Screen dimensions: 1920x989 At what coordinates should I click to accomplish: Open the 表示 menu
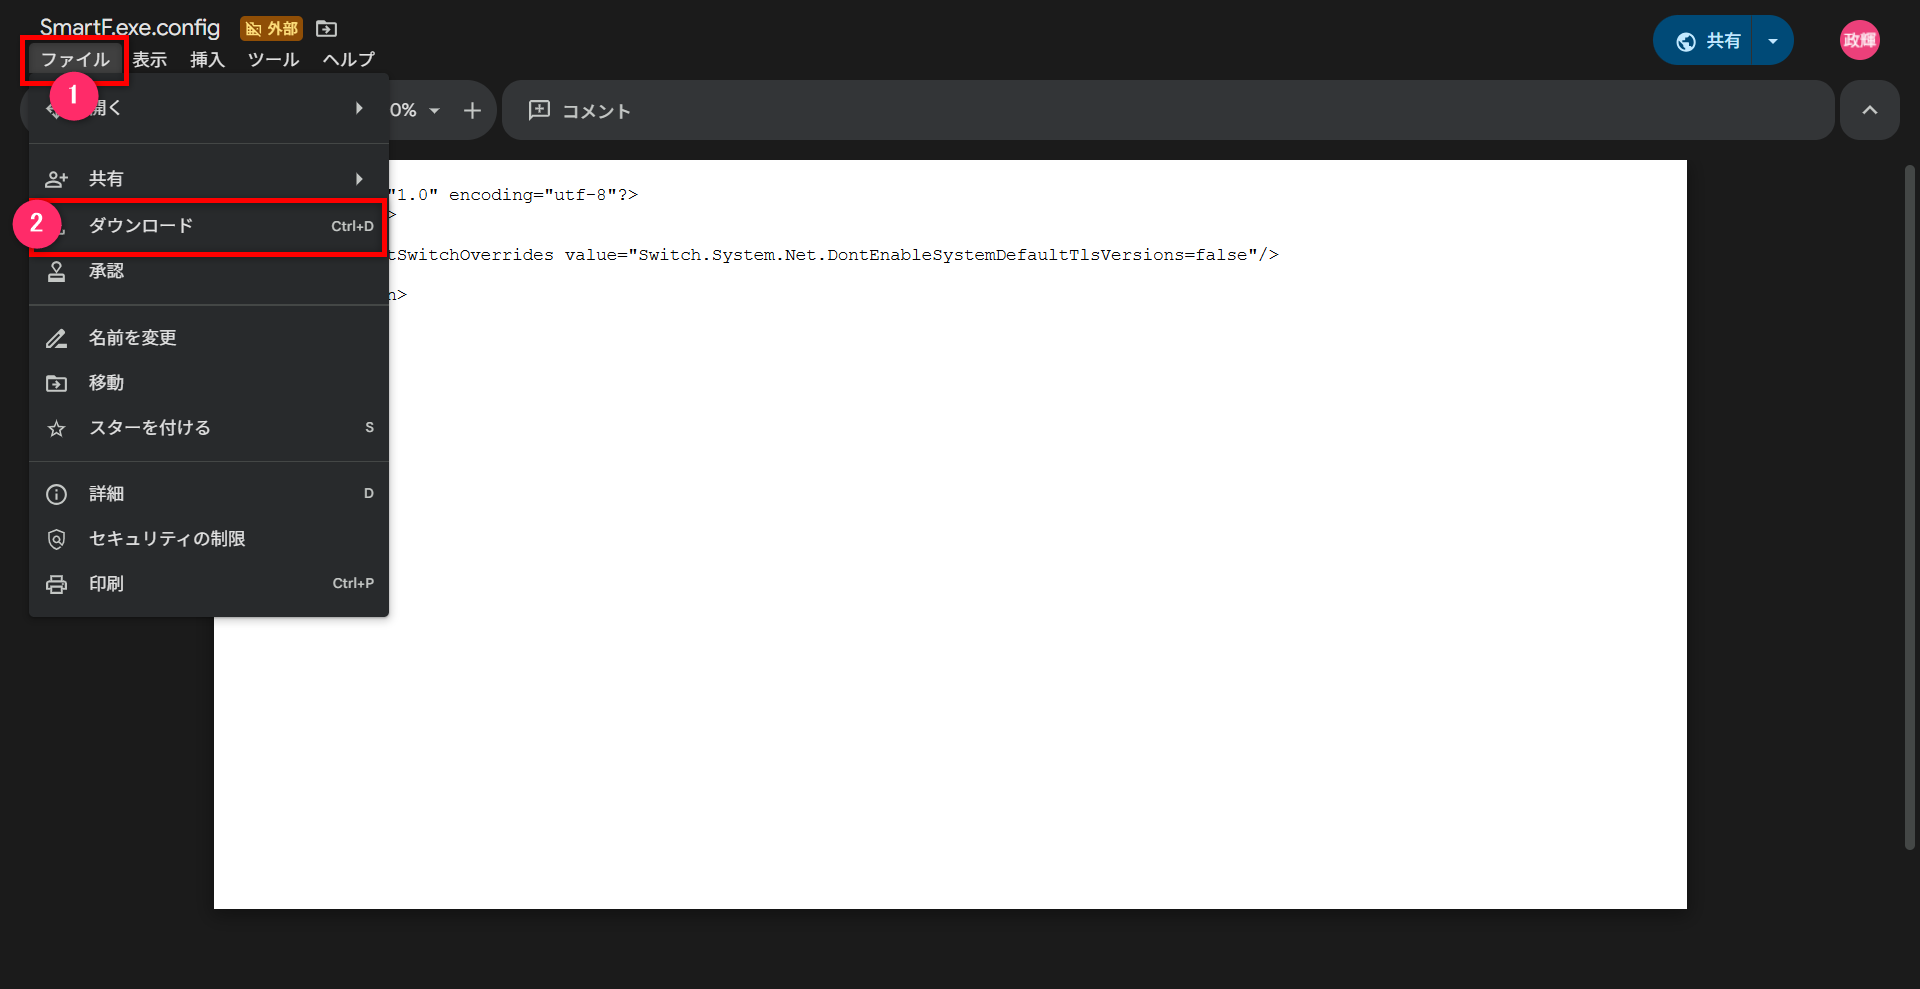(150, 60)
